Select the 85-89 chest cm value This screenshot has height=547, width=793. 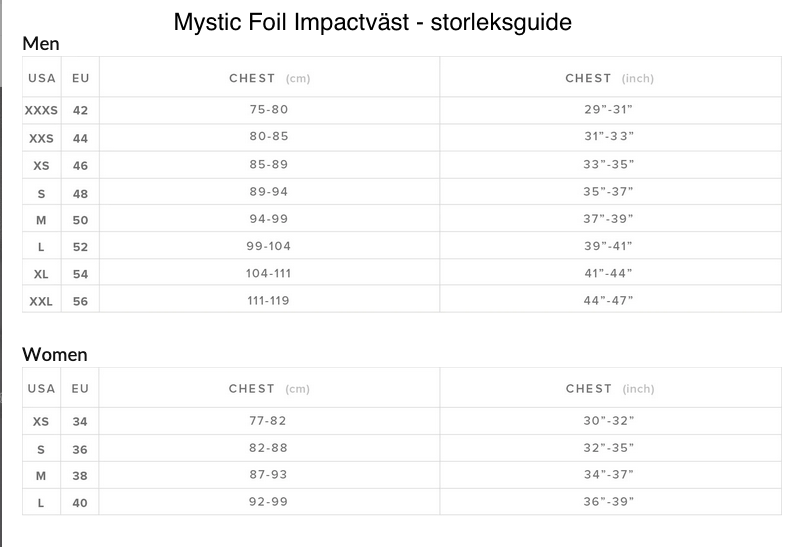pos(268,164)
